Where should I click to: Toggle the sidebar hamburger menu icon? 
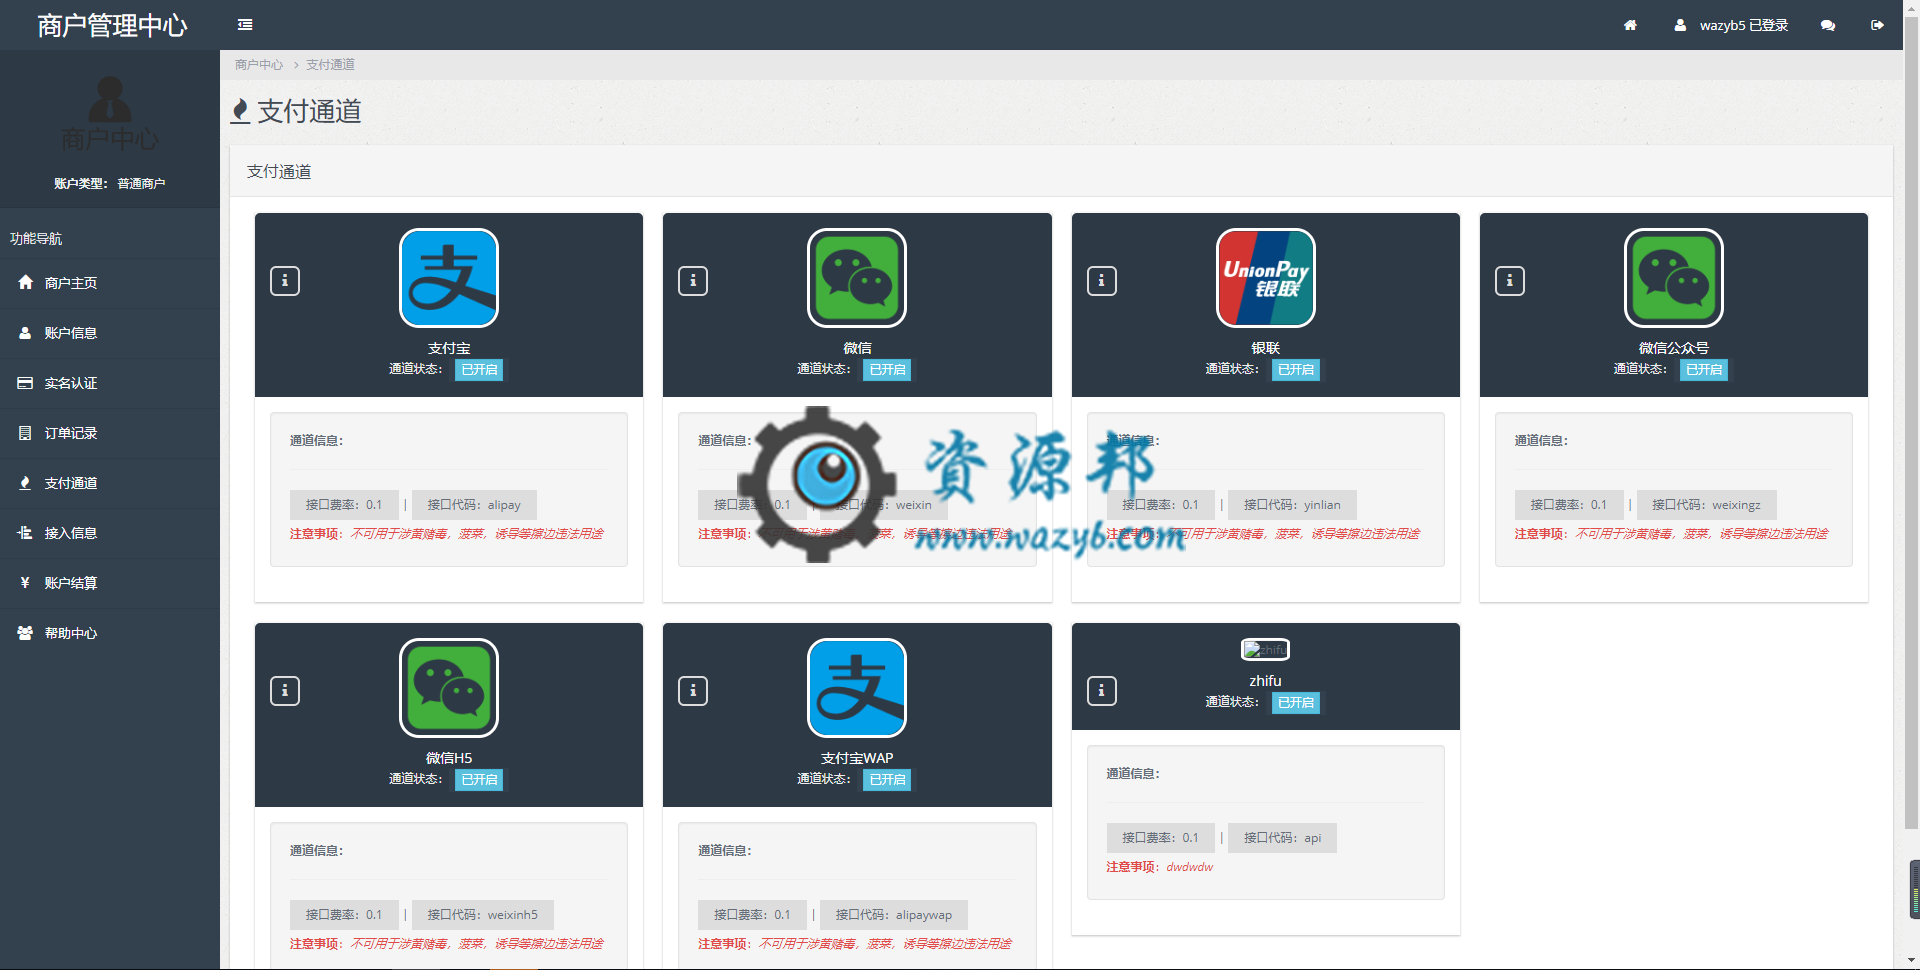tap(245, 25)
